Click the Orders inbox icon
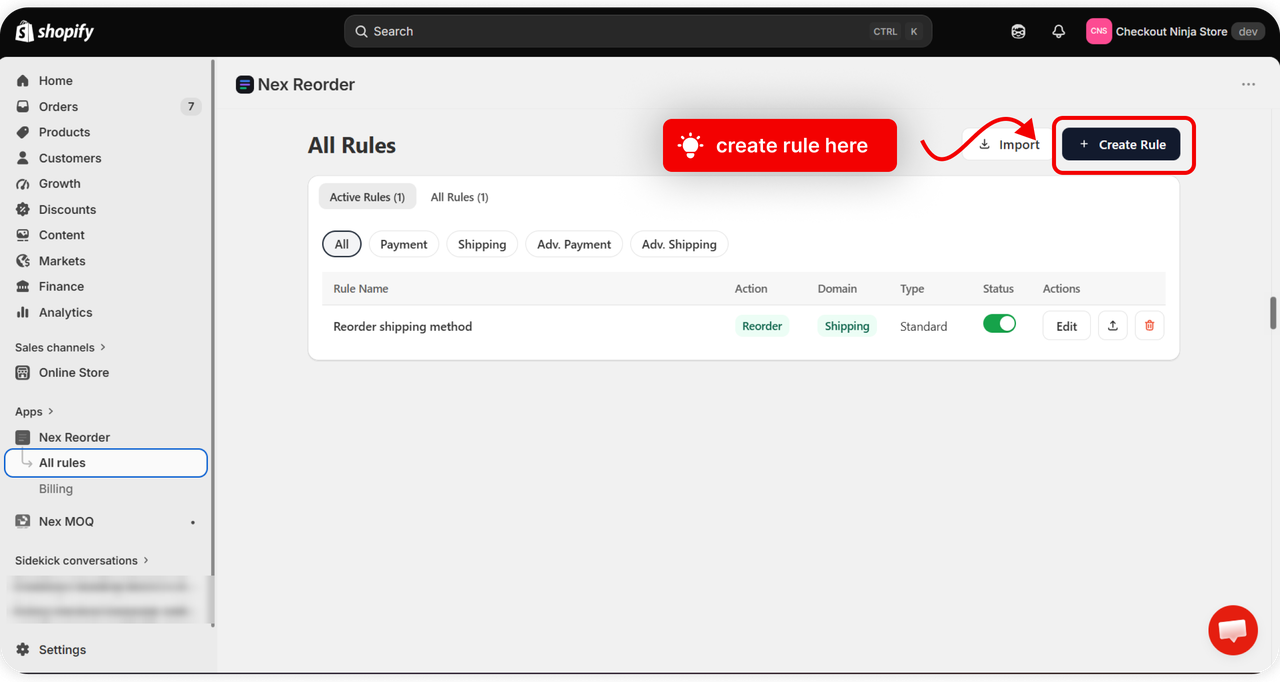 pos(23,107)
